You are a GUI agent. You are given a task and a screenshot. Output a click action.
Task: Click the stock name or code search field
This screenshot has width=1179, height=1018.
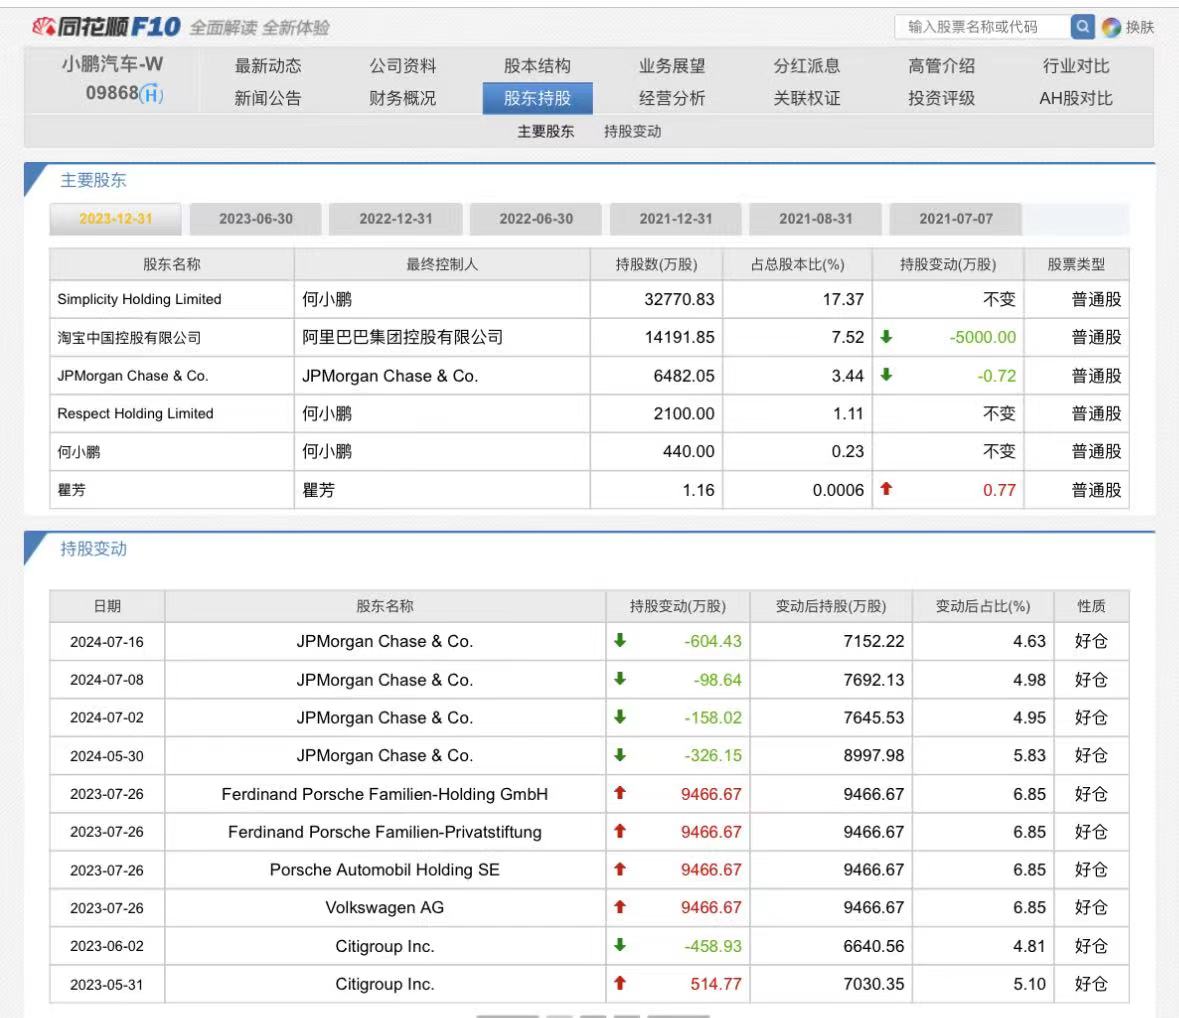click(982, 27)
